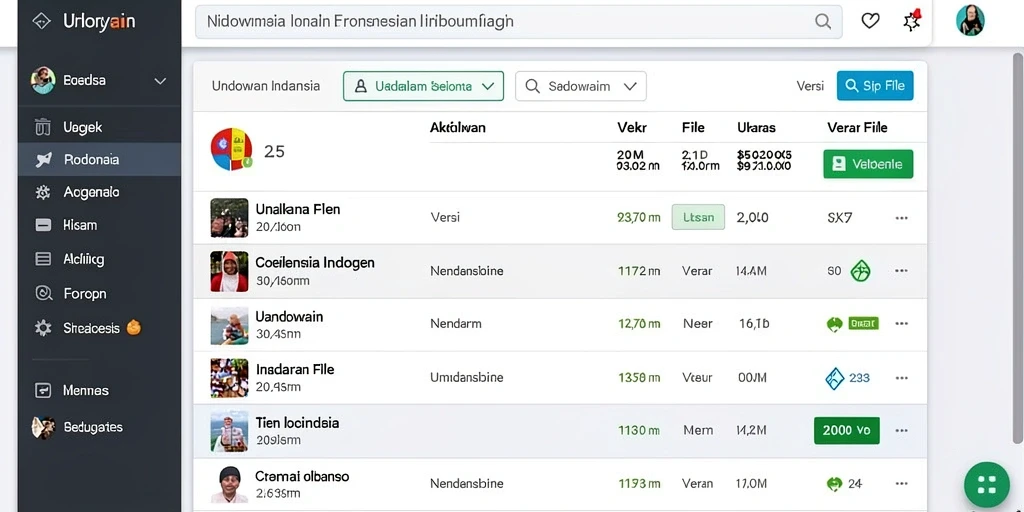This screenshot has width=1024, height=512.
Task: Click the green Veloenle button
Action: (x=869, y=164)
